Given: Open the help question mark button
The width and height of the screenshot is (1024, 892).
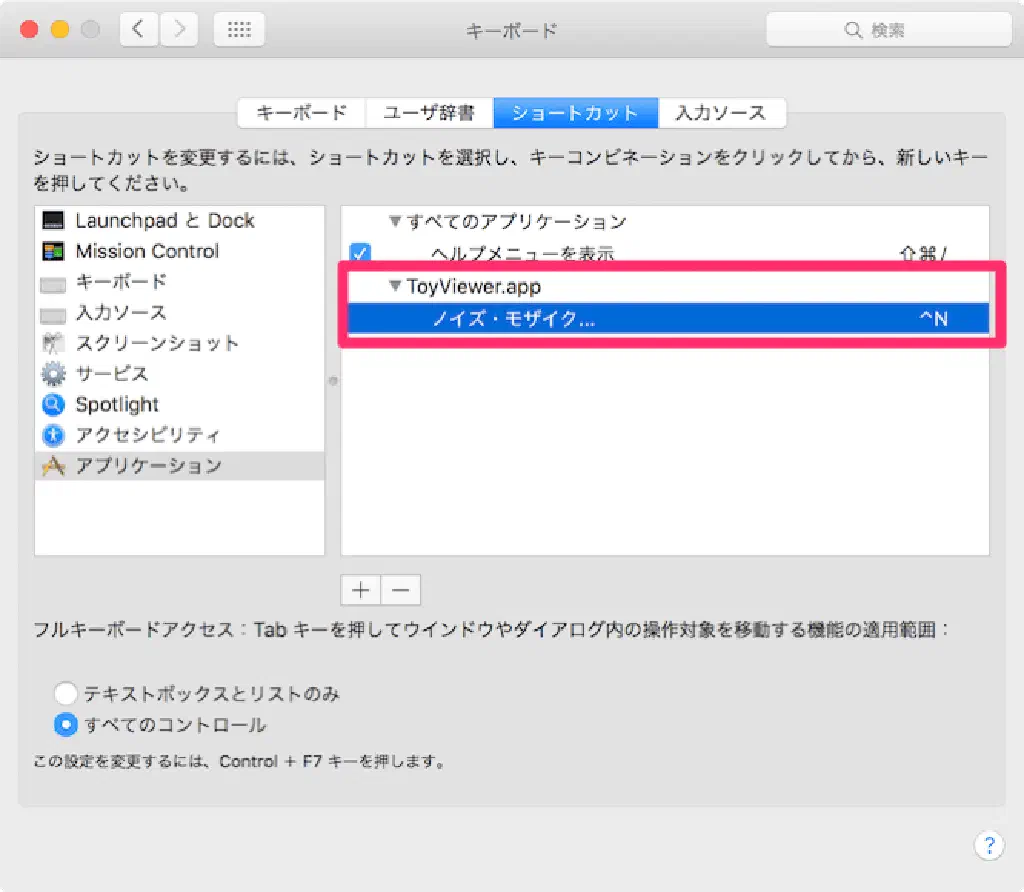Looking at the screenshot, I should point(988,846).
